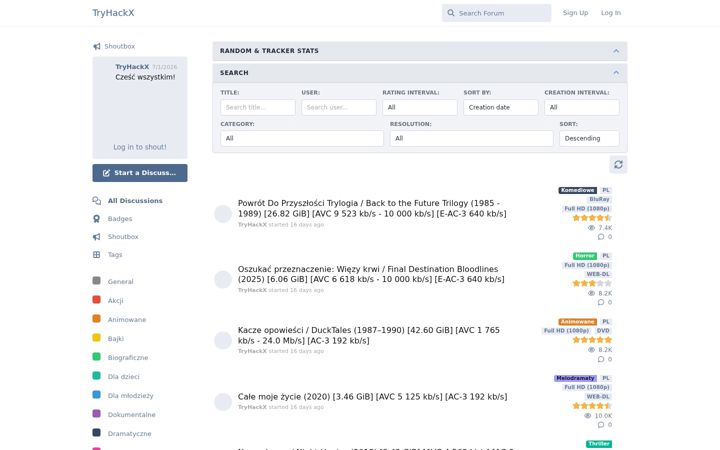Click the refresh icon button below search panel

(618, 164)
